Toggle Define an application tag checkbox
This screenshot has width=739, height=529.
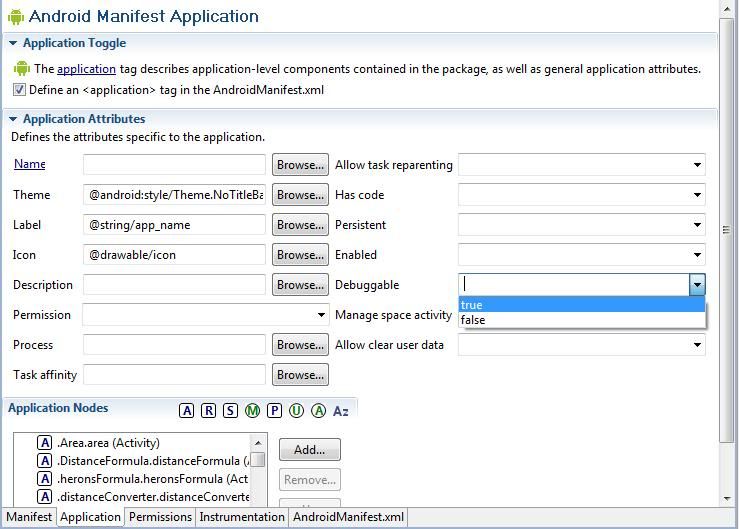point(20,90)
